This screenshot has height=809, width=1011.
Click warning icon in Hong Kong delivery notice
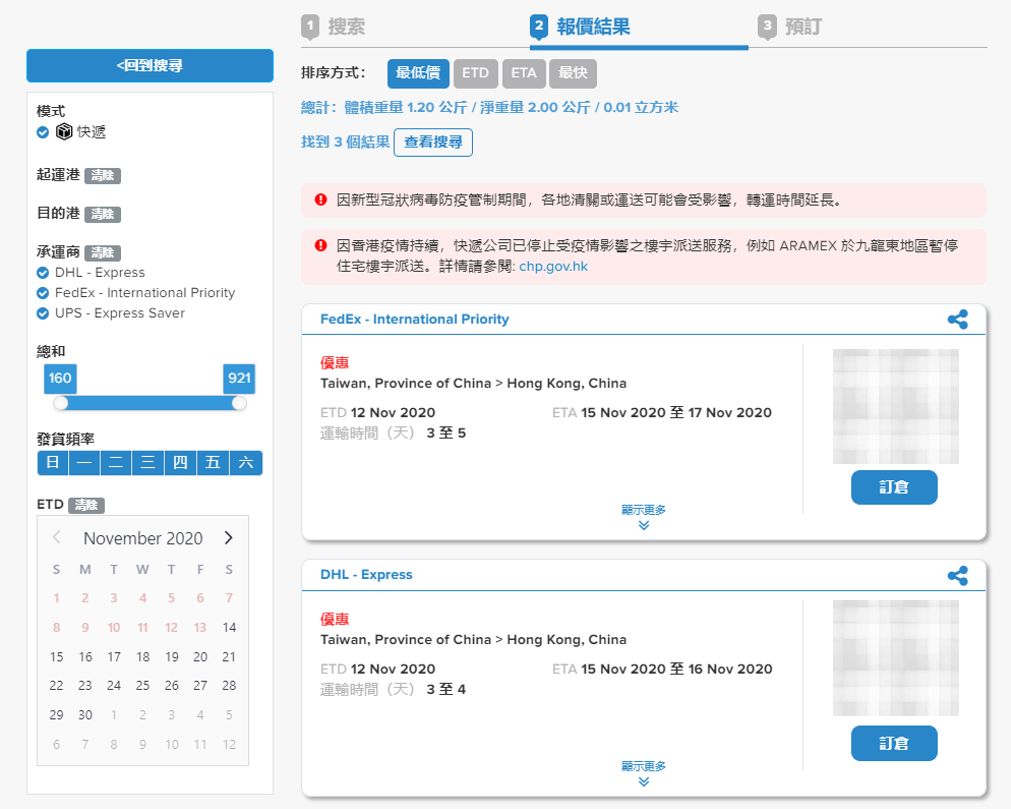tap(320, 246)
